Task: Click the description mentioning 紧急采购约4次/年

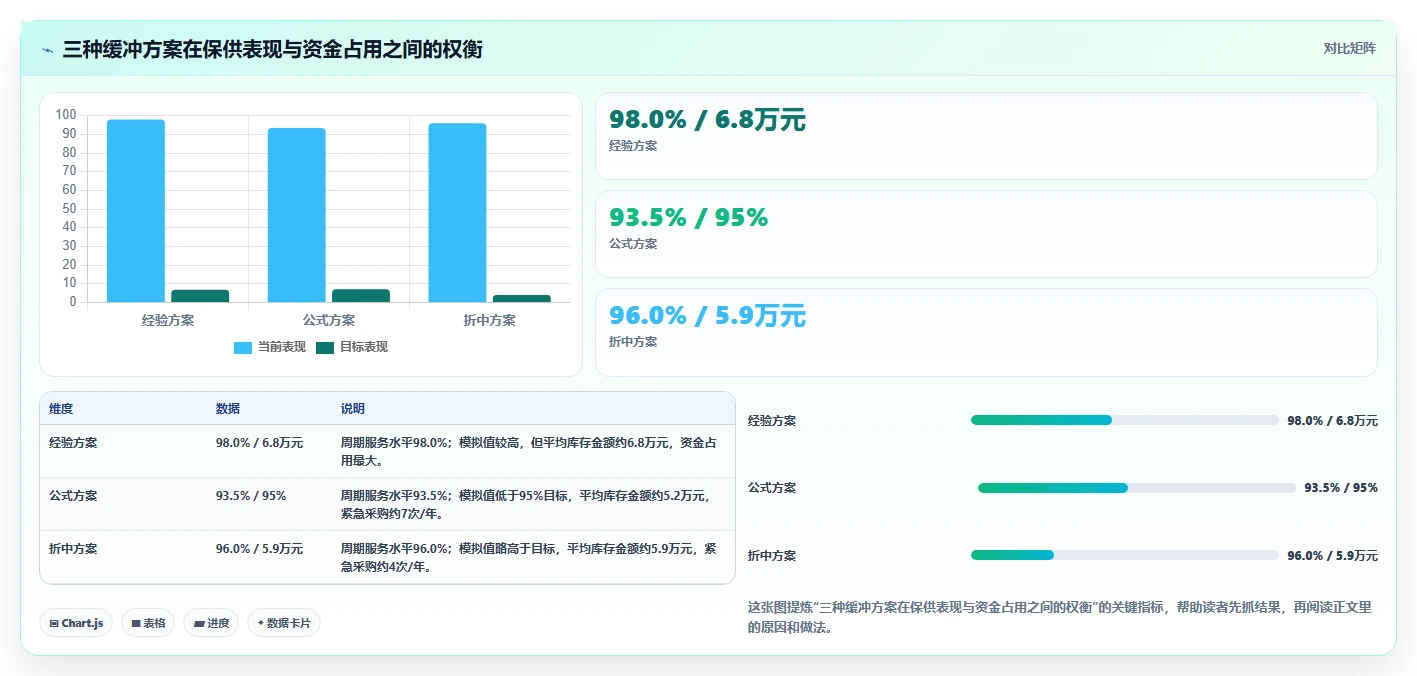Action: click(529, 557)
